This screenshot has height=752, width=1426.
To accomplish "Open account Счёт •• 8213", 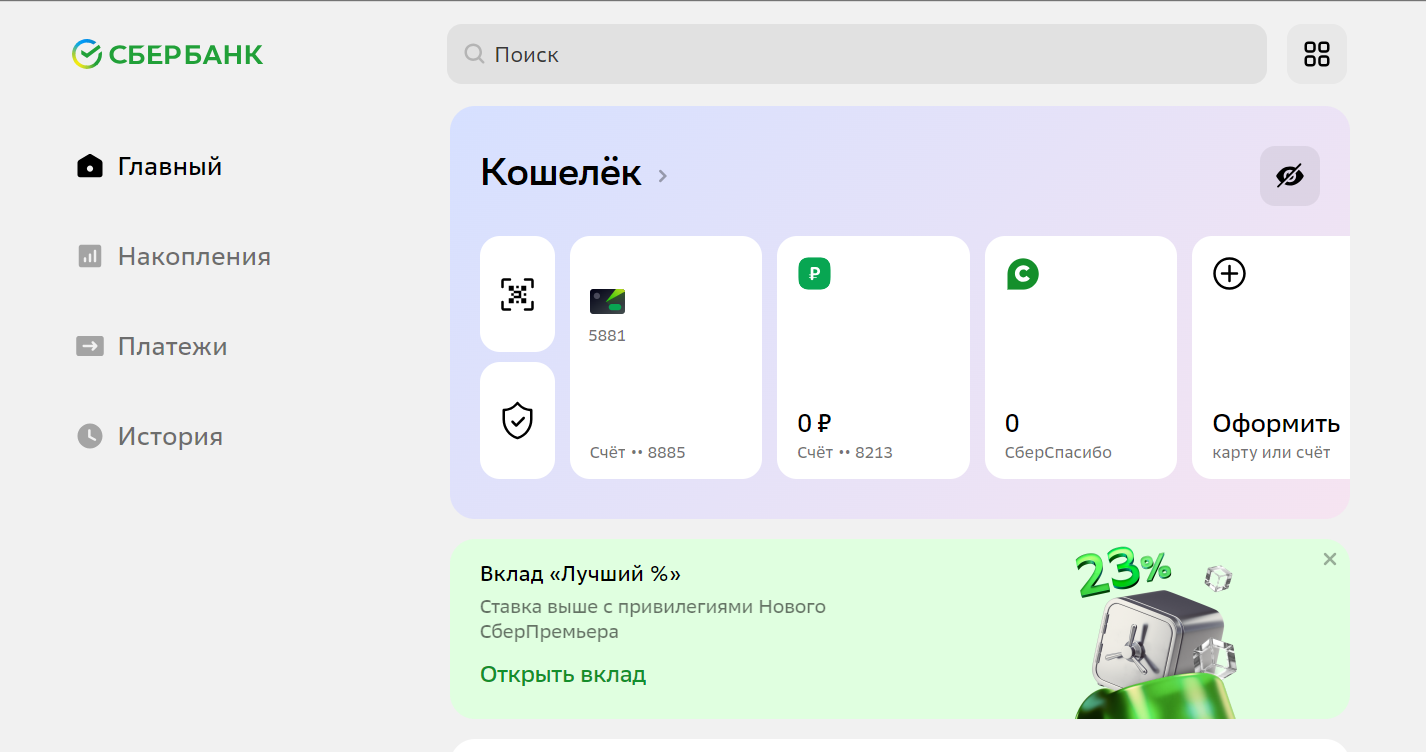I will tap(873, 357).
